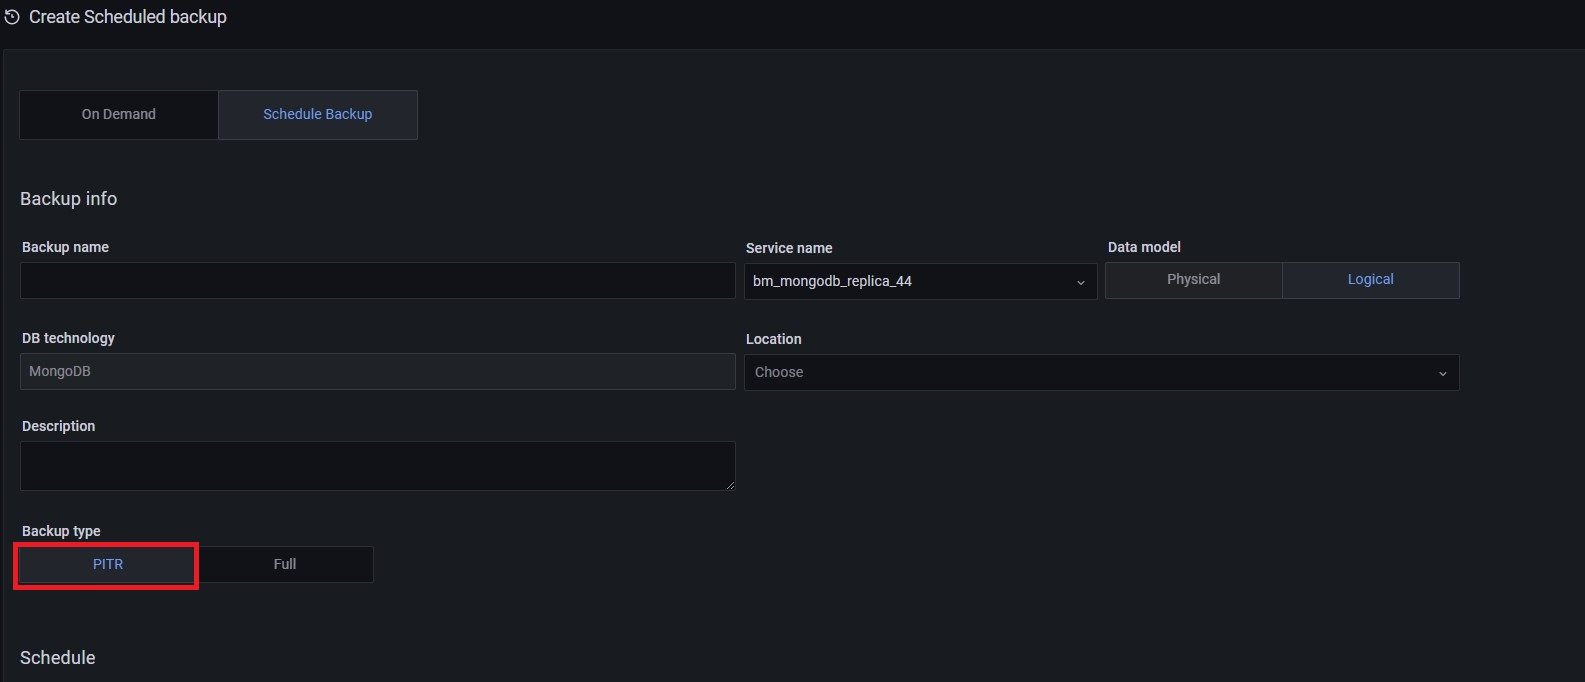Screen dimensions: 1585x682
Task: Click the disabled MongoDB DB technology field
Action: click(377, 372)
